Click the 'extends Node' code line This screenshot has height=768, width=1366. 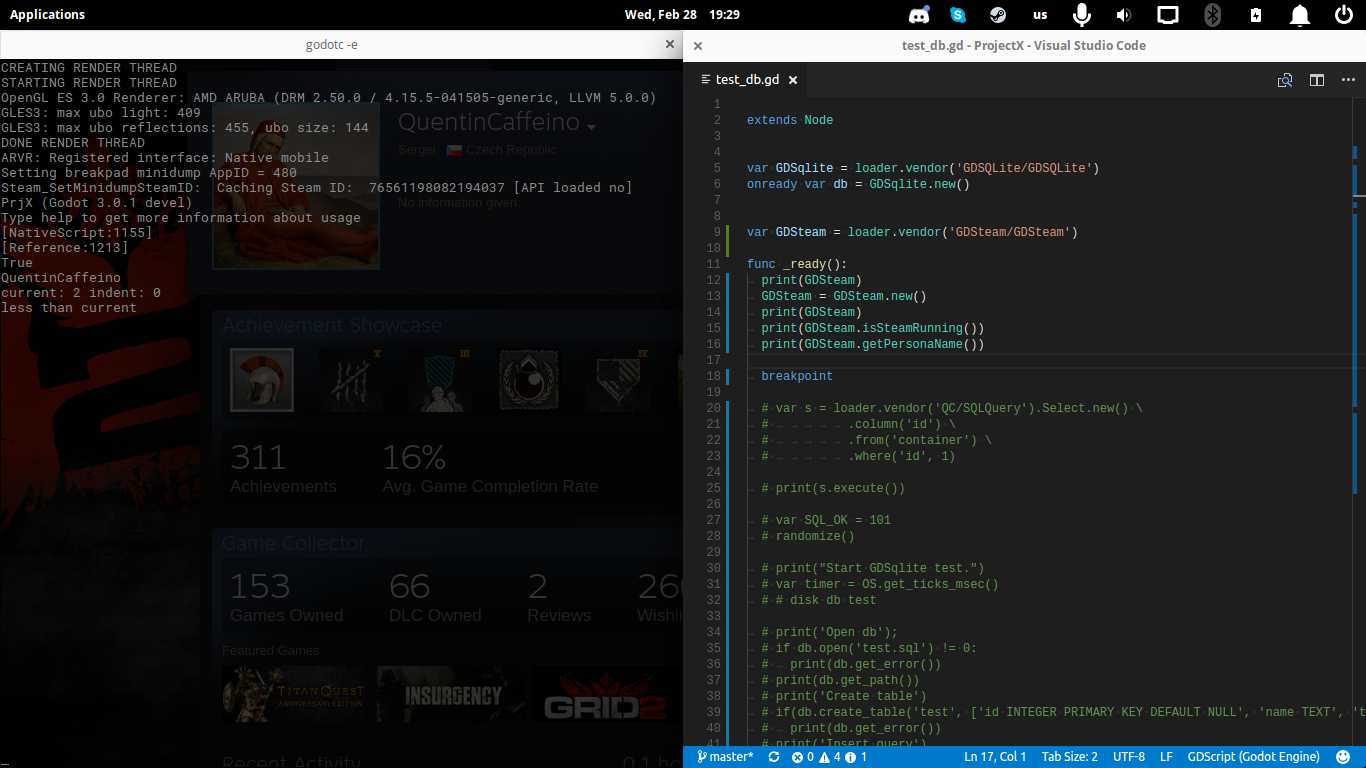tap(790, 120)
